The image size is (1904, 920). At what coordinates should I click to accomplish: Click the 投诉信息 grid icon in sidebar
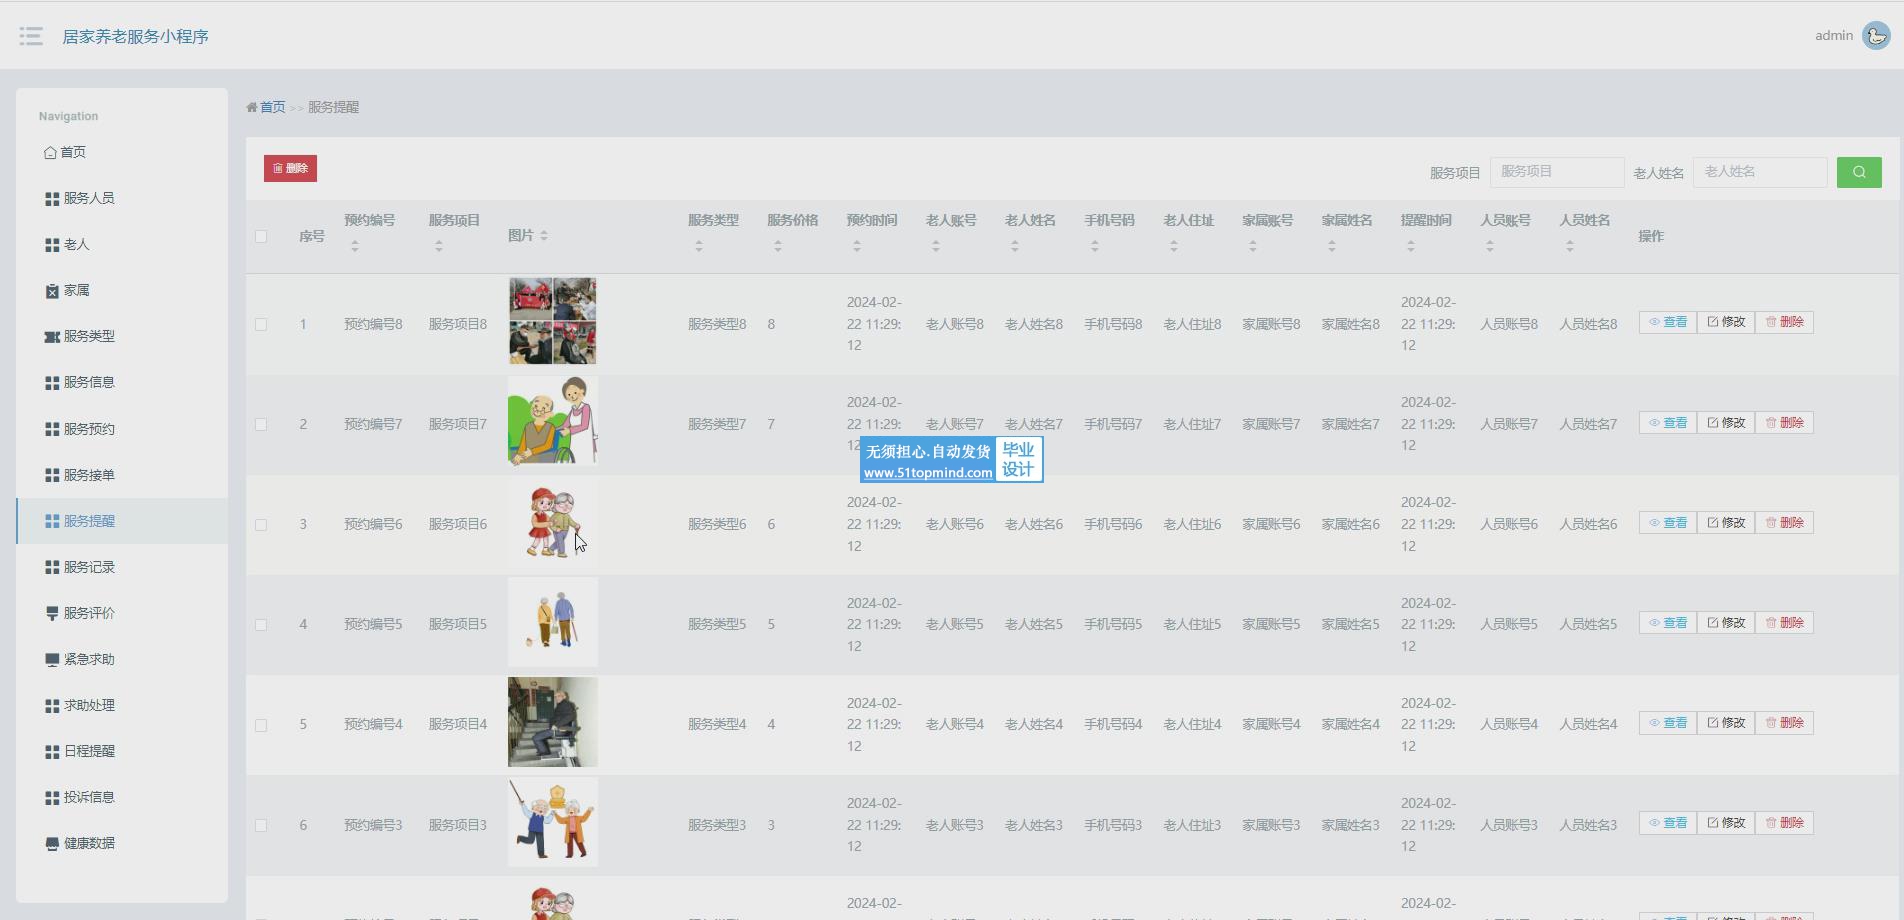(x=52, y=798)
